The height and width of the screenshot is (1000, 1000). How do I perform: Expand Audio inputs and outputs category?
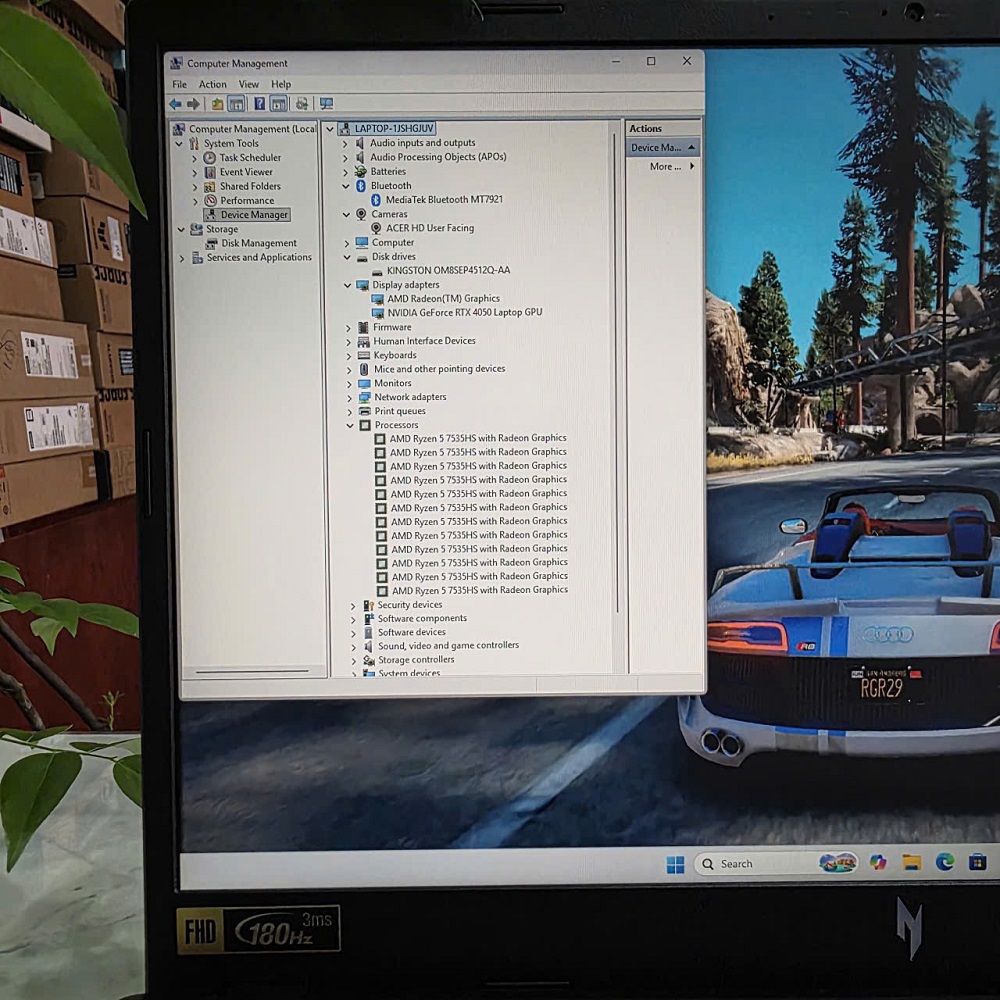point(345,143)
